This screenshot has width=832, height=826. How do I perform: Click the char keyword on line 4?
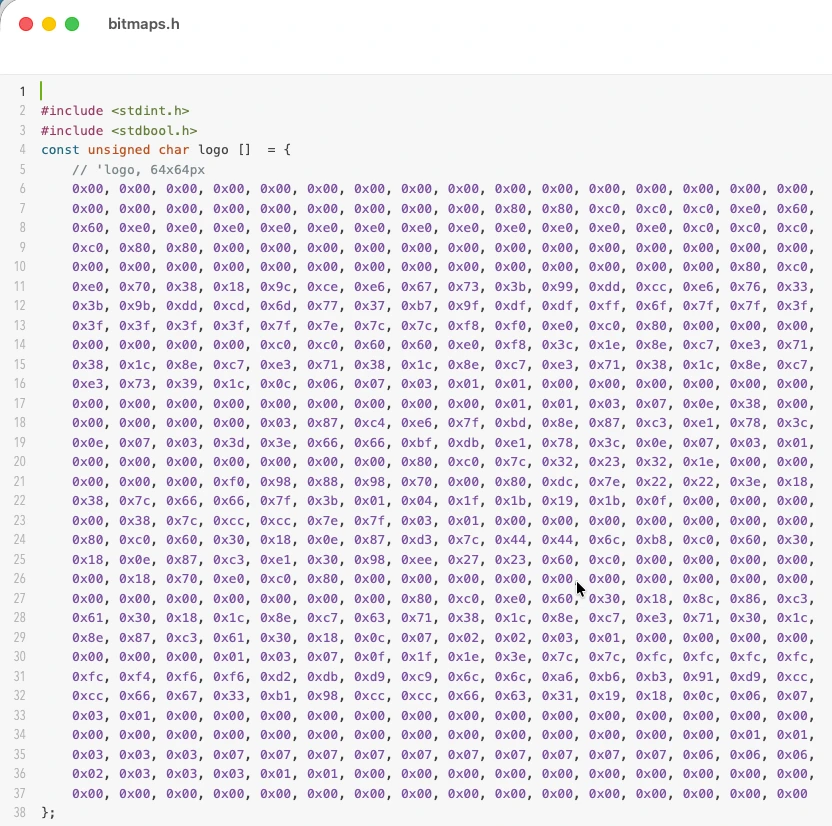[x=175, y=150]
